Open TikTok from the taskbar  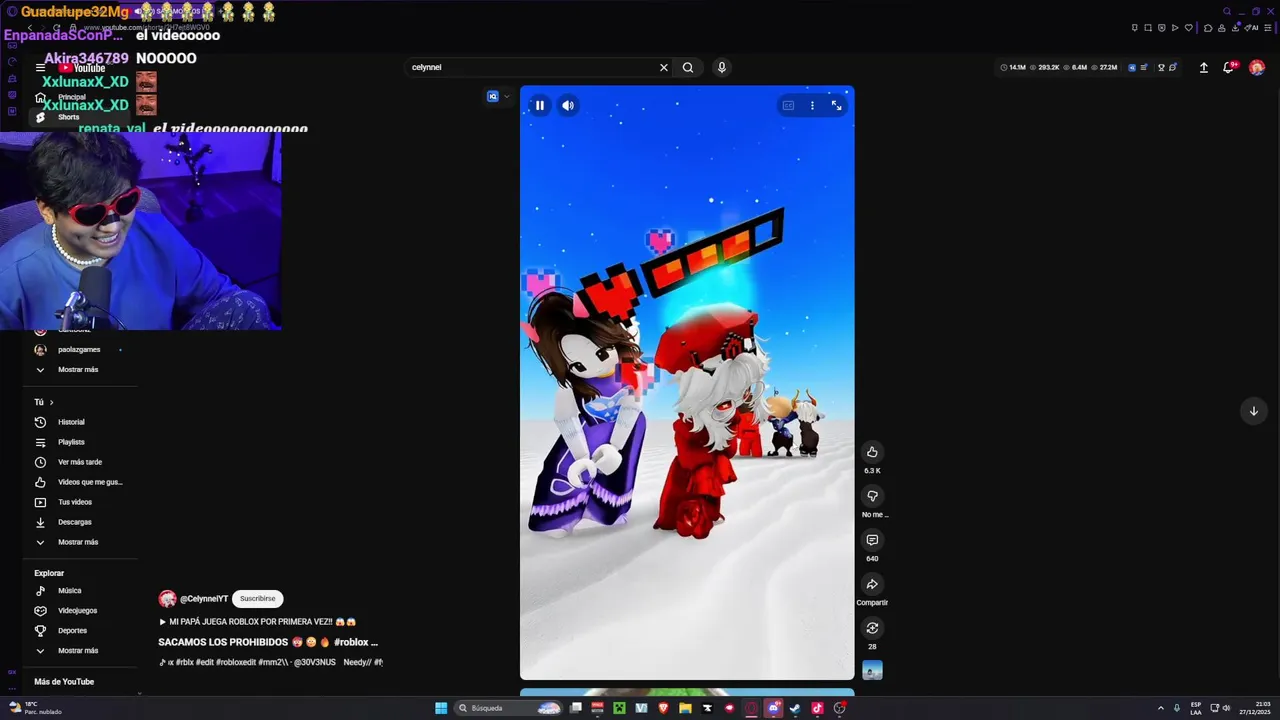click(x=817, y=708)
